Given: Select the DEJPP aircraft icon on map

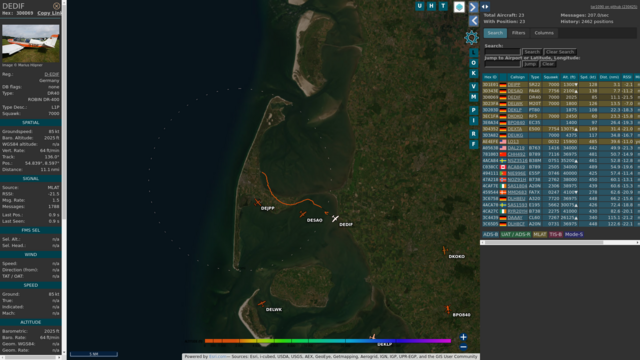Looking at the screenshot, I should click(258, 202).
